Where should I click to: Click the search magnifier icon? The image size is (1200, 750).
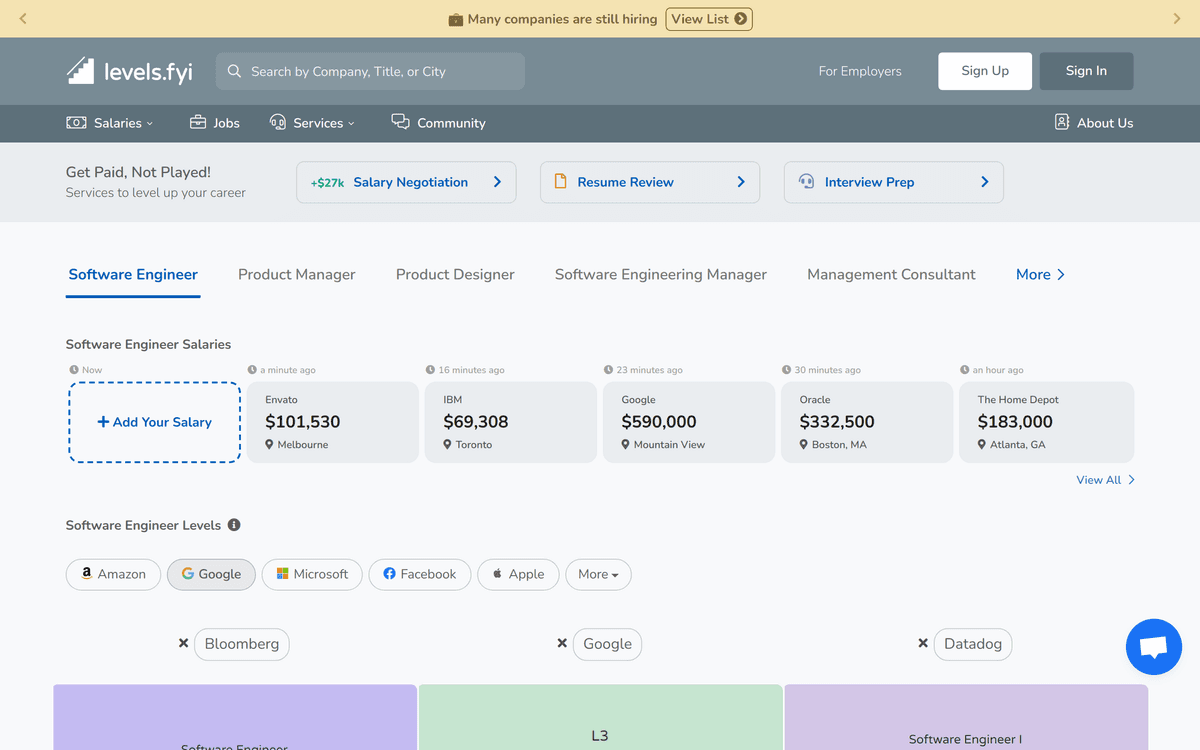coord(235,71)
